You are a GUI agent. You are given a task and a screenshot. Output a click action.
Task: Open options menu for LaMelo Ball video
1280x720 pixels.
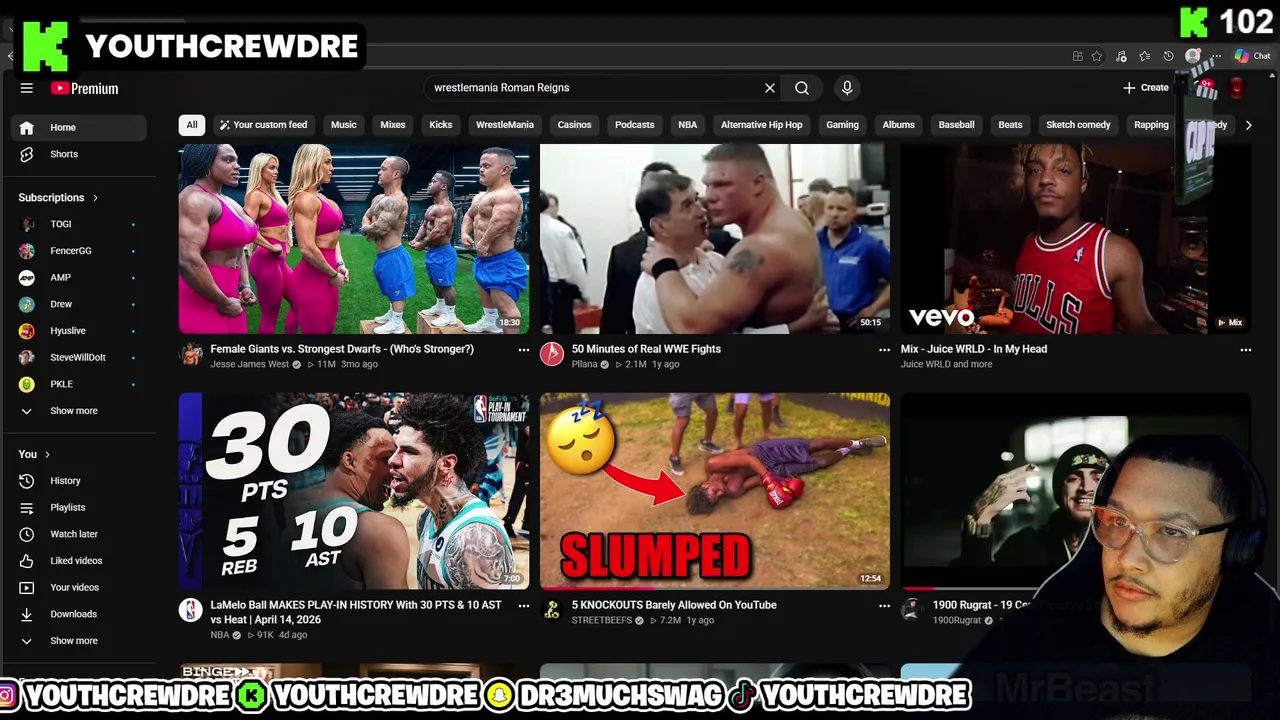point(523,606)
